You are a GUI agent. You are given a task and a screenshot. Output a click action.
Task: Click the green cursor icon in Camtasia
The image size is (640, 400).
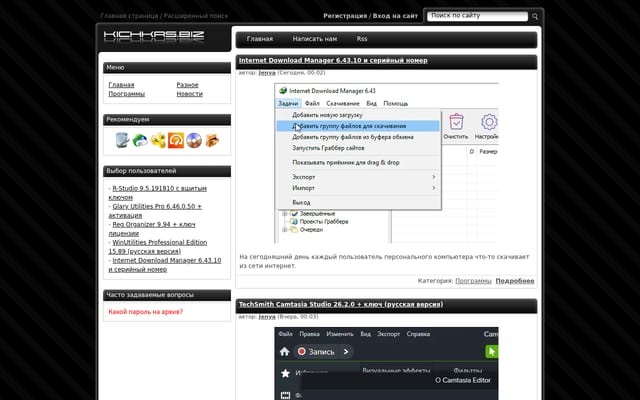[491, 351]
